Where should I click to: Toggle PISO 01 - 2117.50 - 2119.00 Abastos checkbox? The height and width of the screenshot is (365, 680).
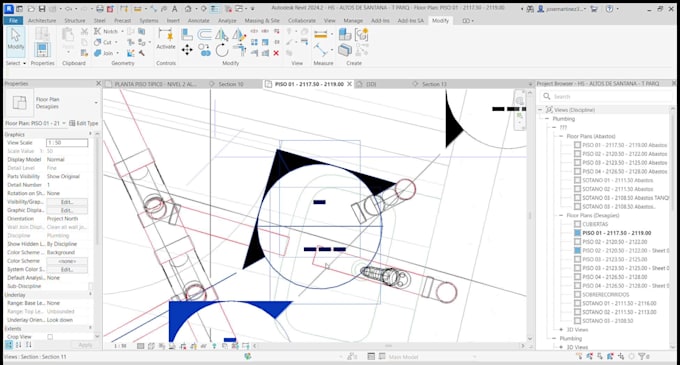[577, 145]
